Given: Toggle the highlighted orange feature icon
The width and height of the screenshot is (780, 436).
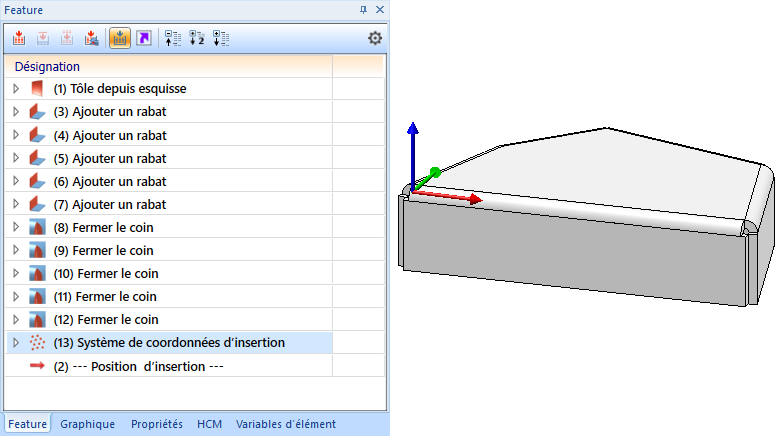Looking at the screenshot, I should point(120,38).
